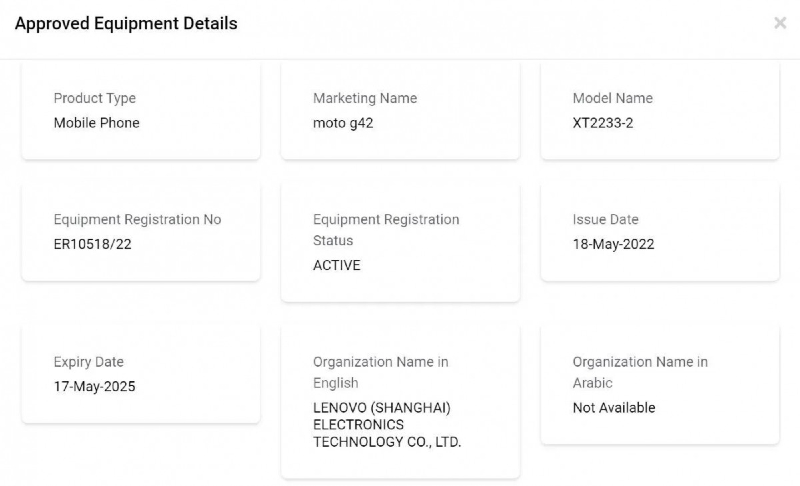The width and height of the screenshot is (800, 486).
Task: Click the Organization Name in English label
Action: click(381, 372)
